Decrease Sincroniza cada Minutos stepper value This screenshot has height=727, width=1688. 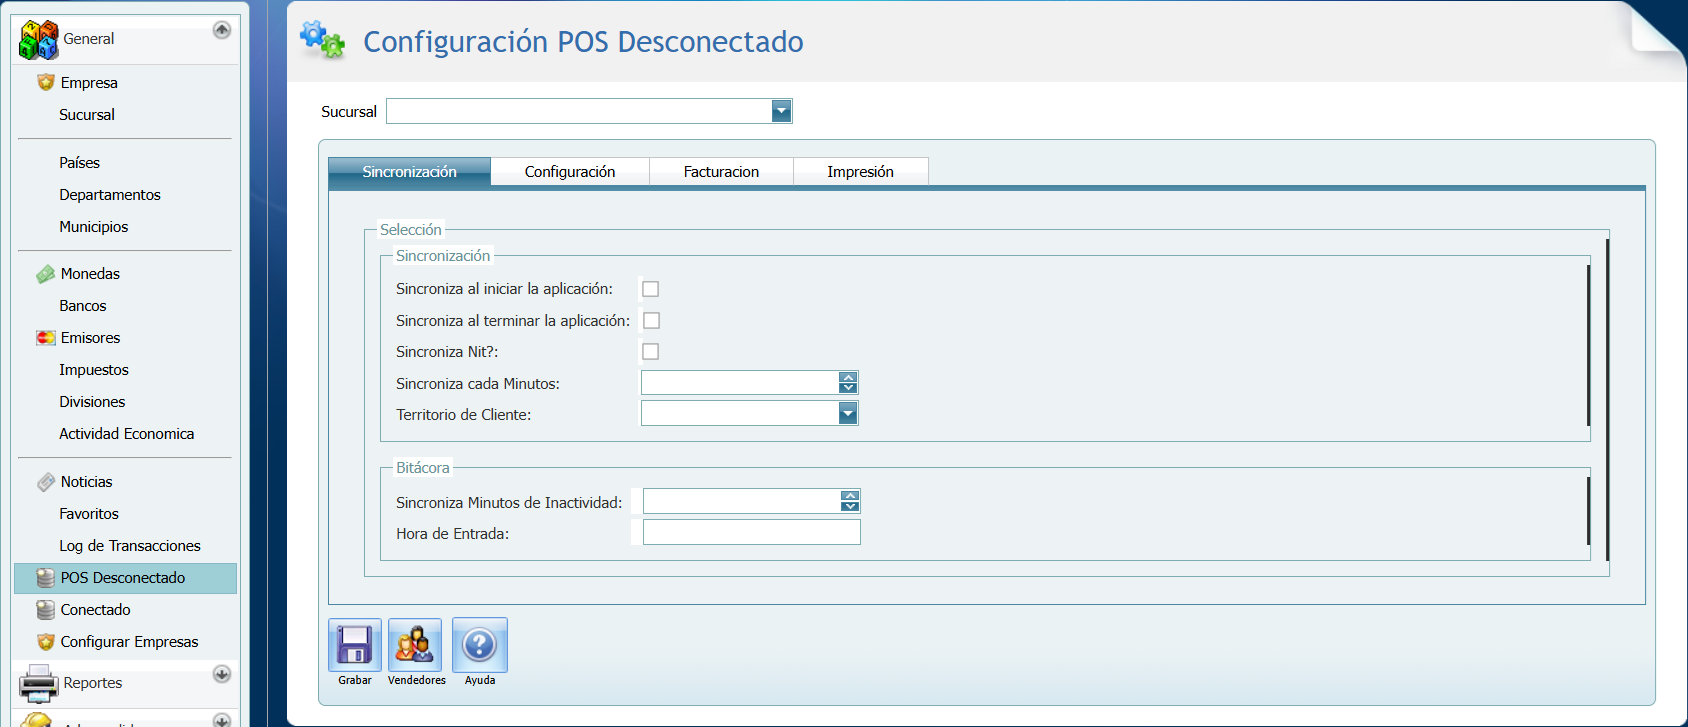pyautogui.click(x=848, y=388)
